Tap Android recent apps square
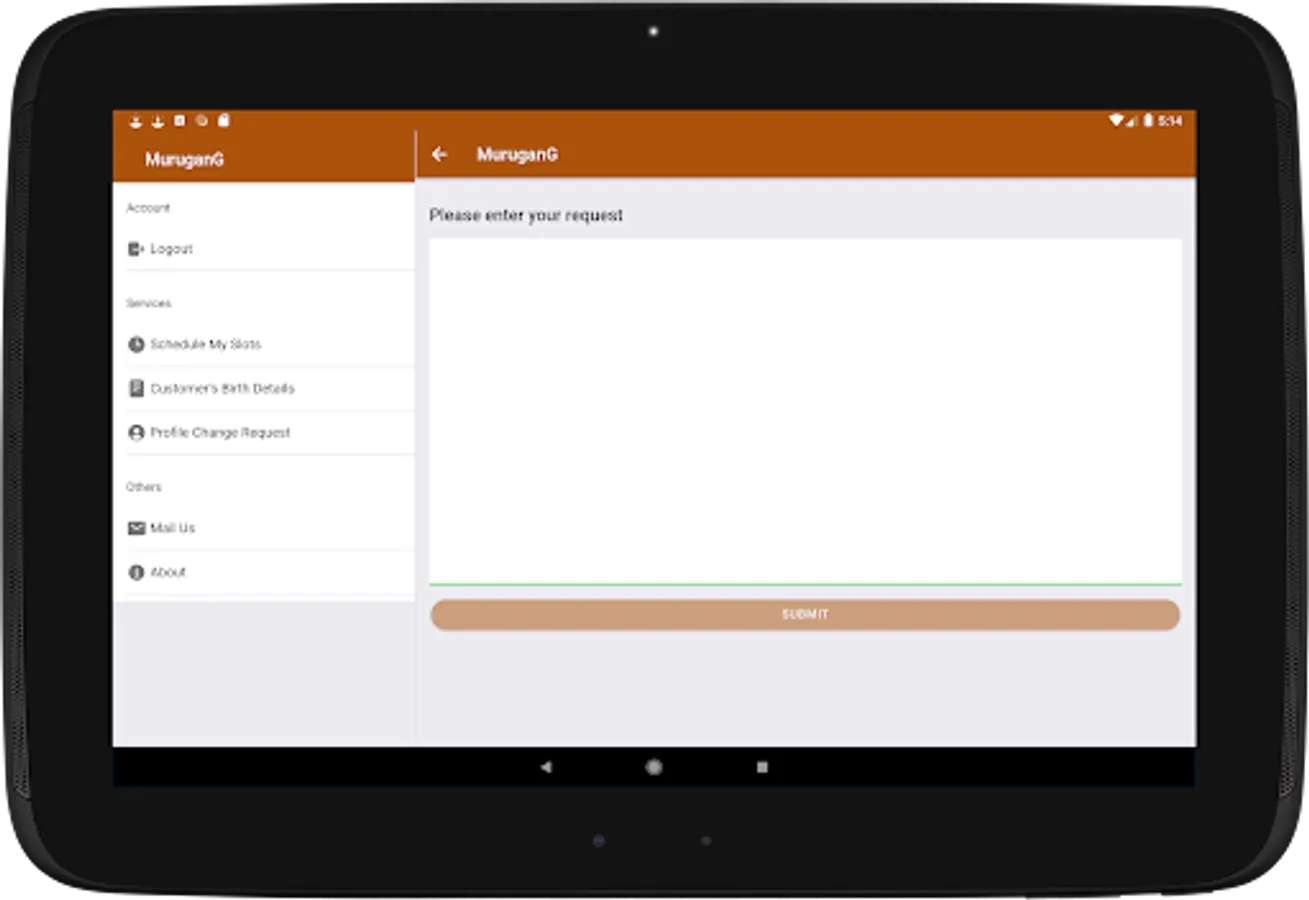The height and width of the screenshot is (900, 1309). pos(762,767)
